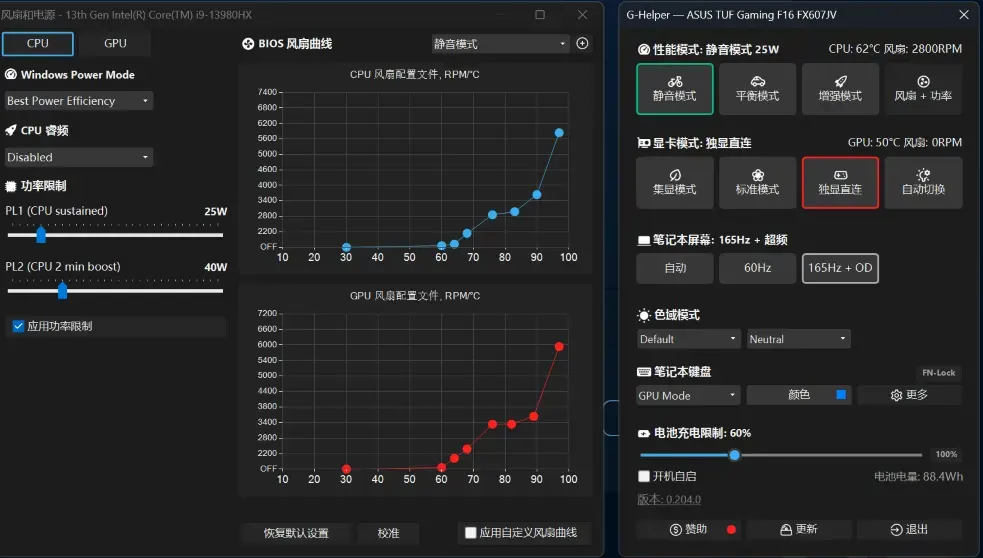This screenshot has width=983, height=558.
Task: Select 集显模式 Eco GPU mode
Action: click(x=675, y=182)
